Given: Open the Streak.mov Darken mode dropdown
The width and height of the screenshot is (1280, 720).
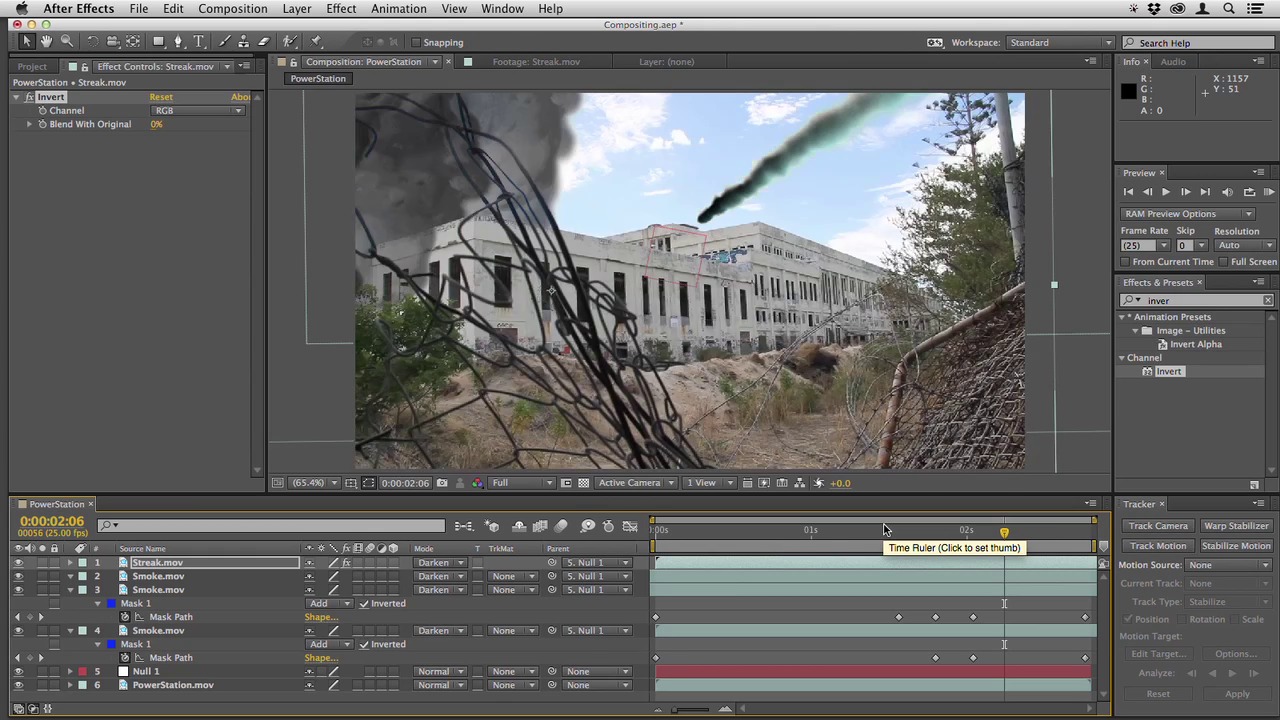Looking at the screenshot, I should coord(440,563).
